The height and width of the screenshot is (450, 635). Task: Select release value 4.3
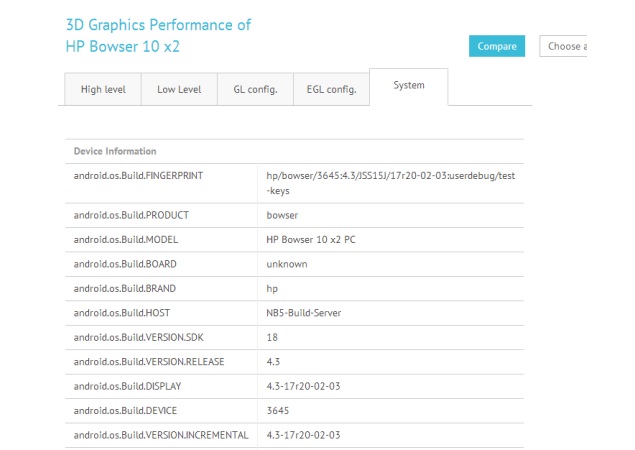[x=273, y=362]
